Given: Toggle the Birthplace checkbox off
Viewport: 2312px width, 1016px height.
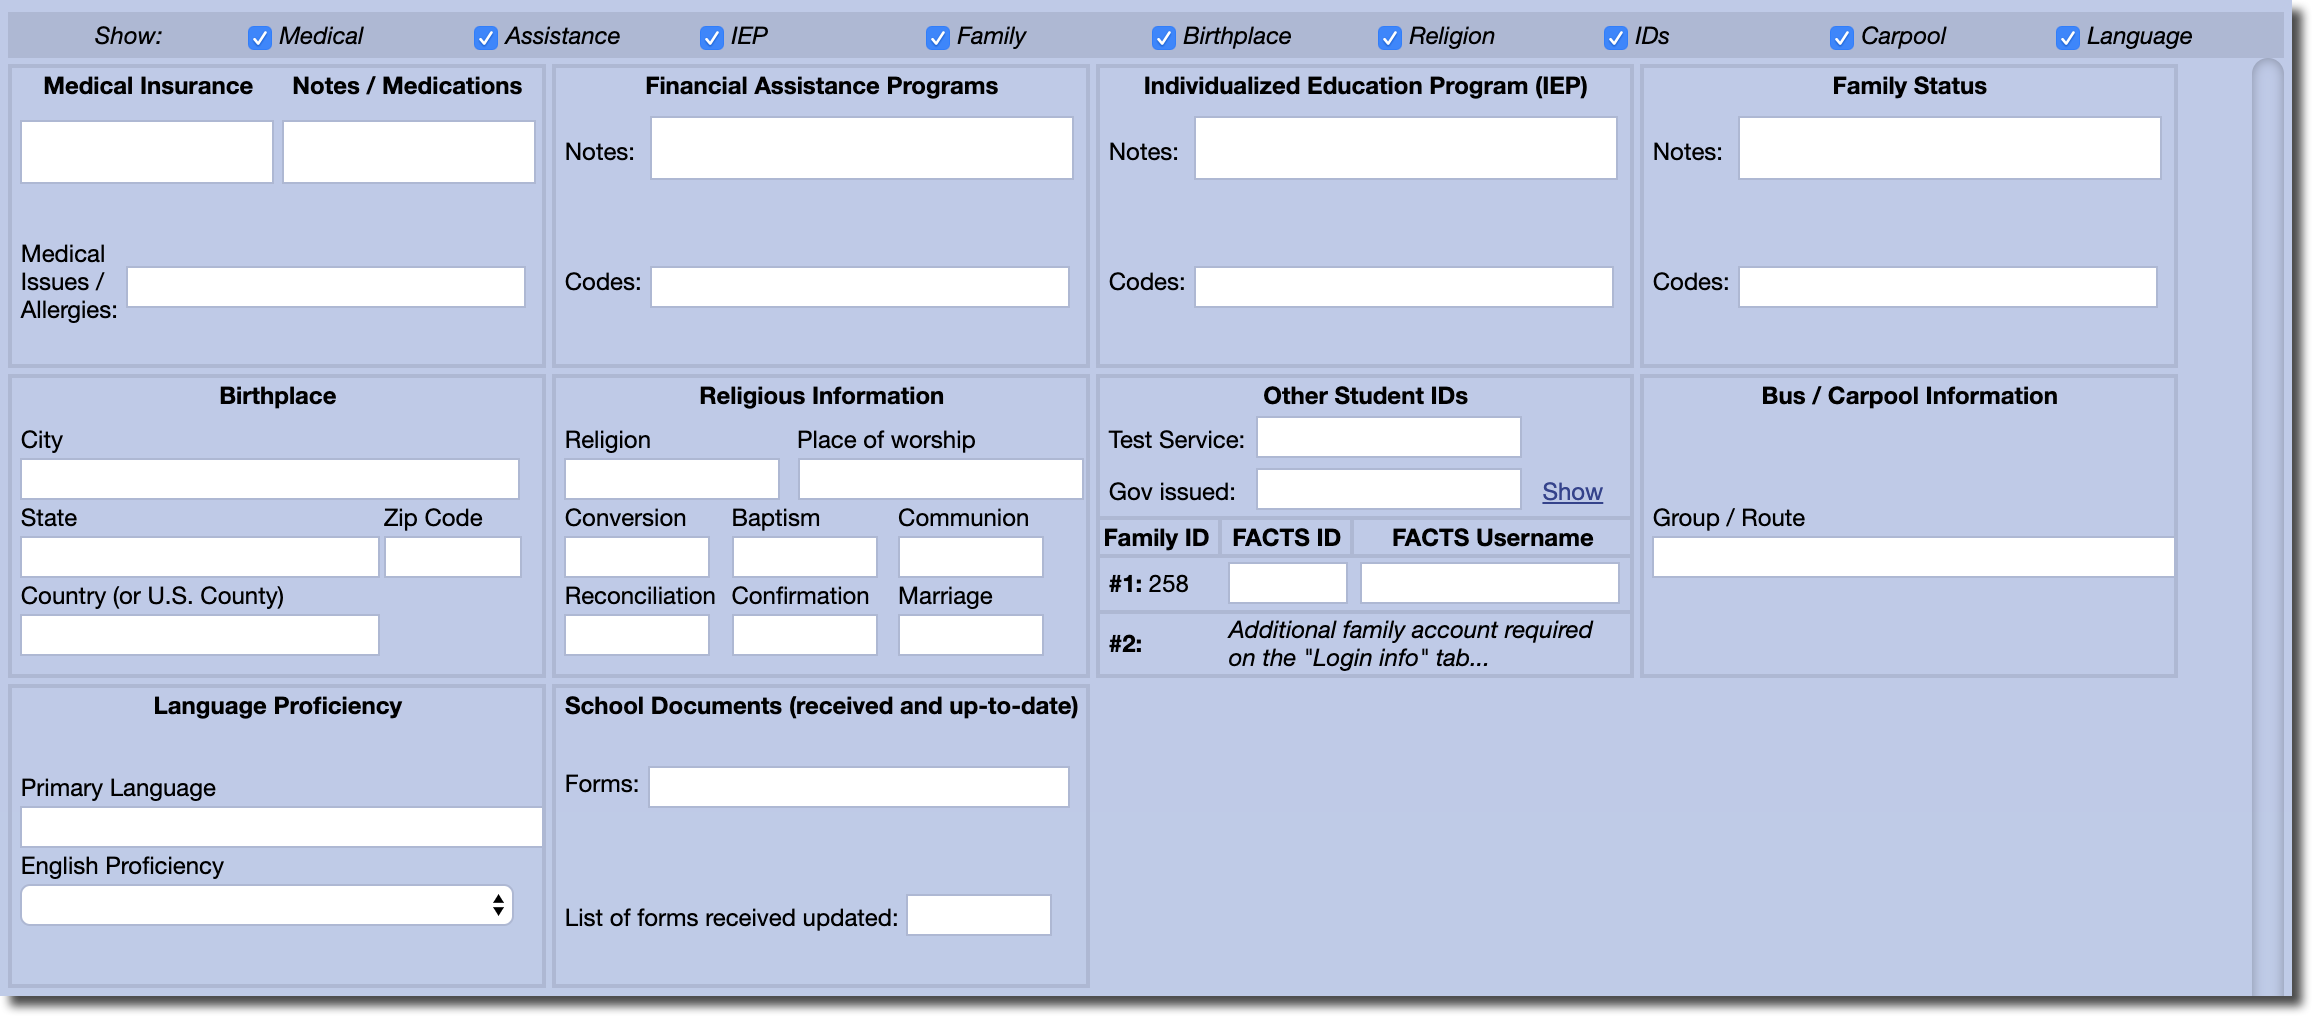Looking at the screenshot, I should 1163,38.
